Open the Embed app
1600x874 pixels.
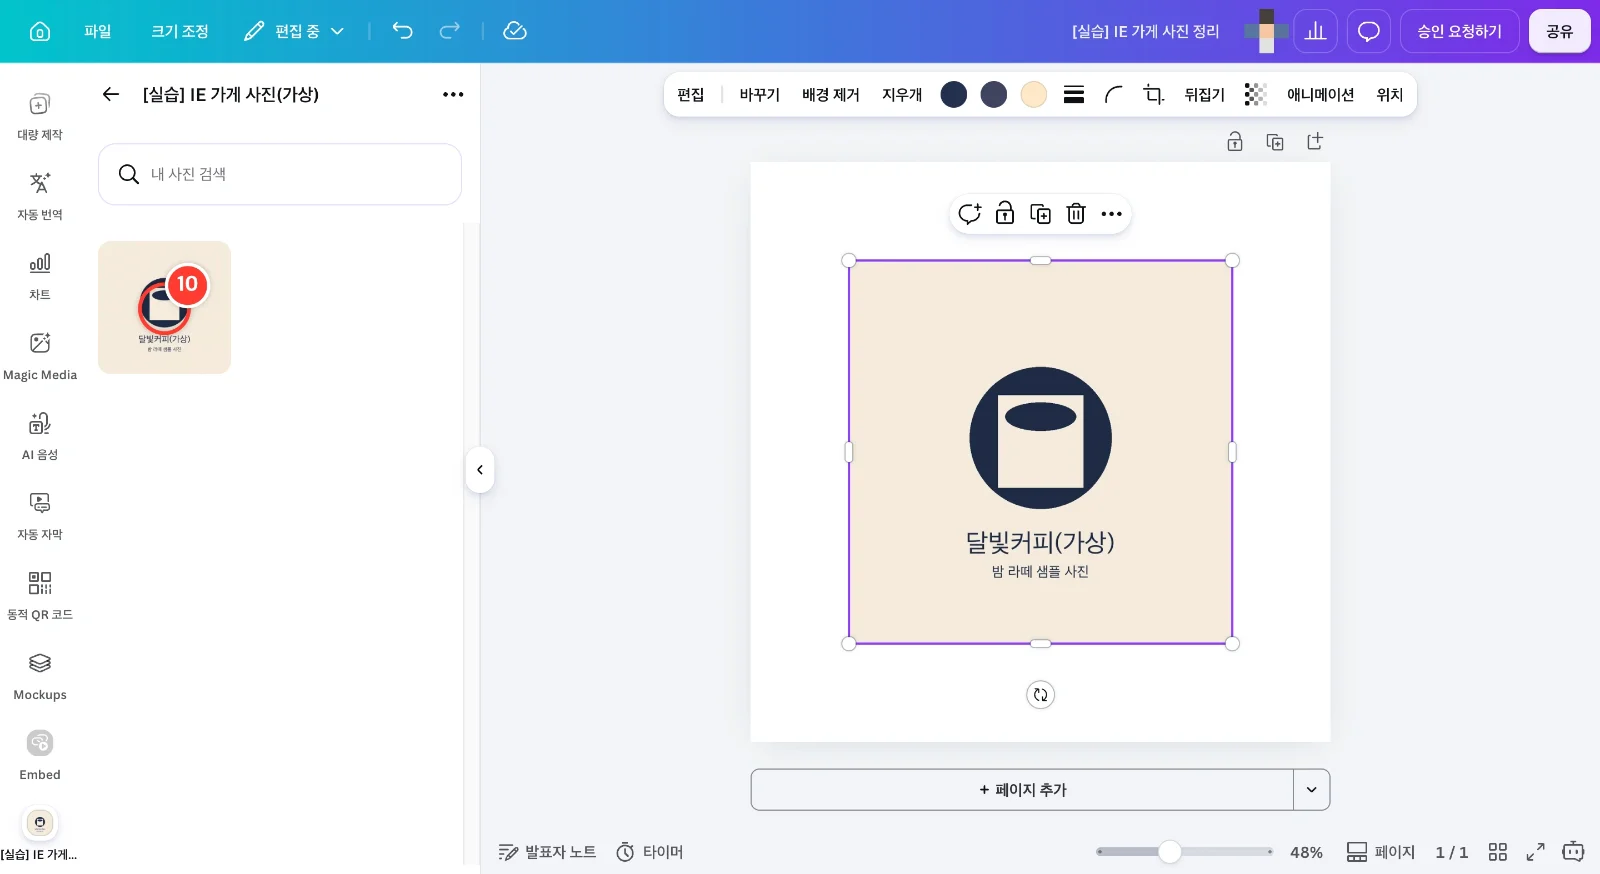pyautogui.click(x=40, y=755)
